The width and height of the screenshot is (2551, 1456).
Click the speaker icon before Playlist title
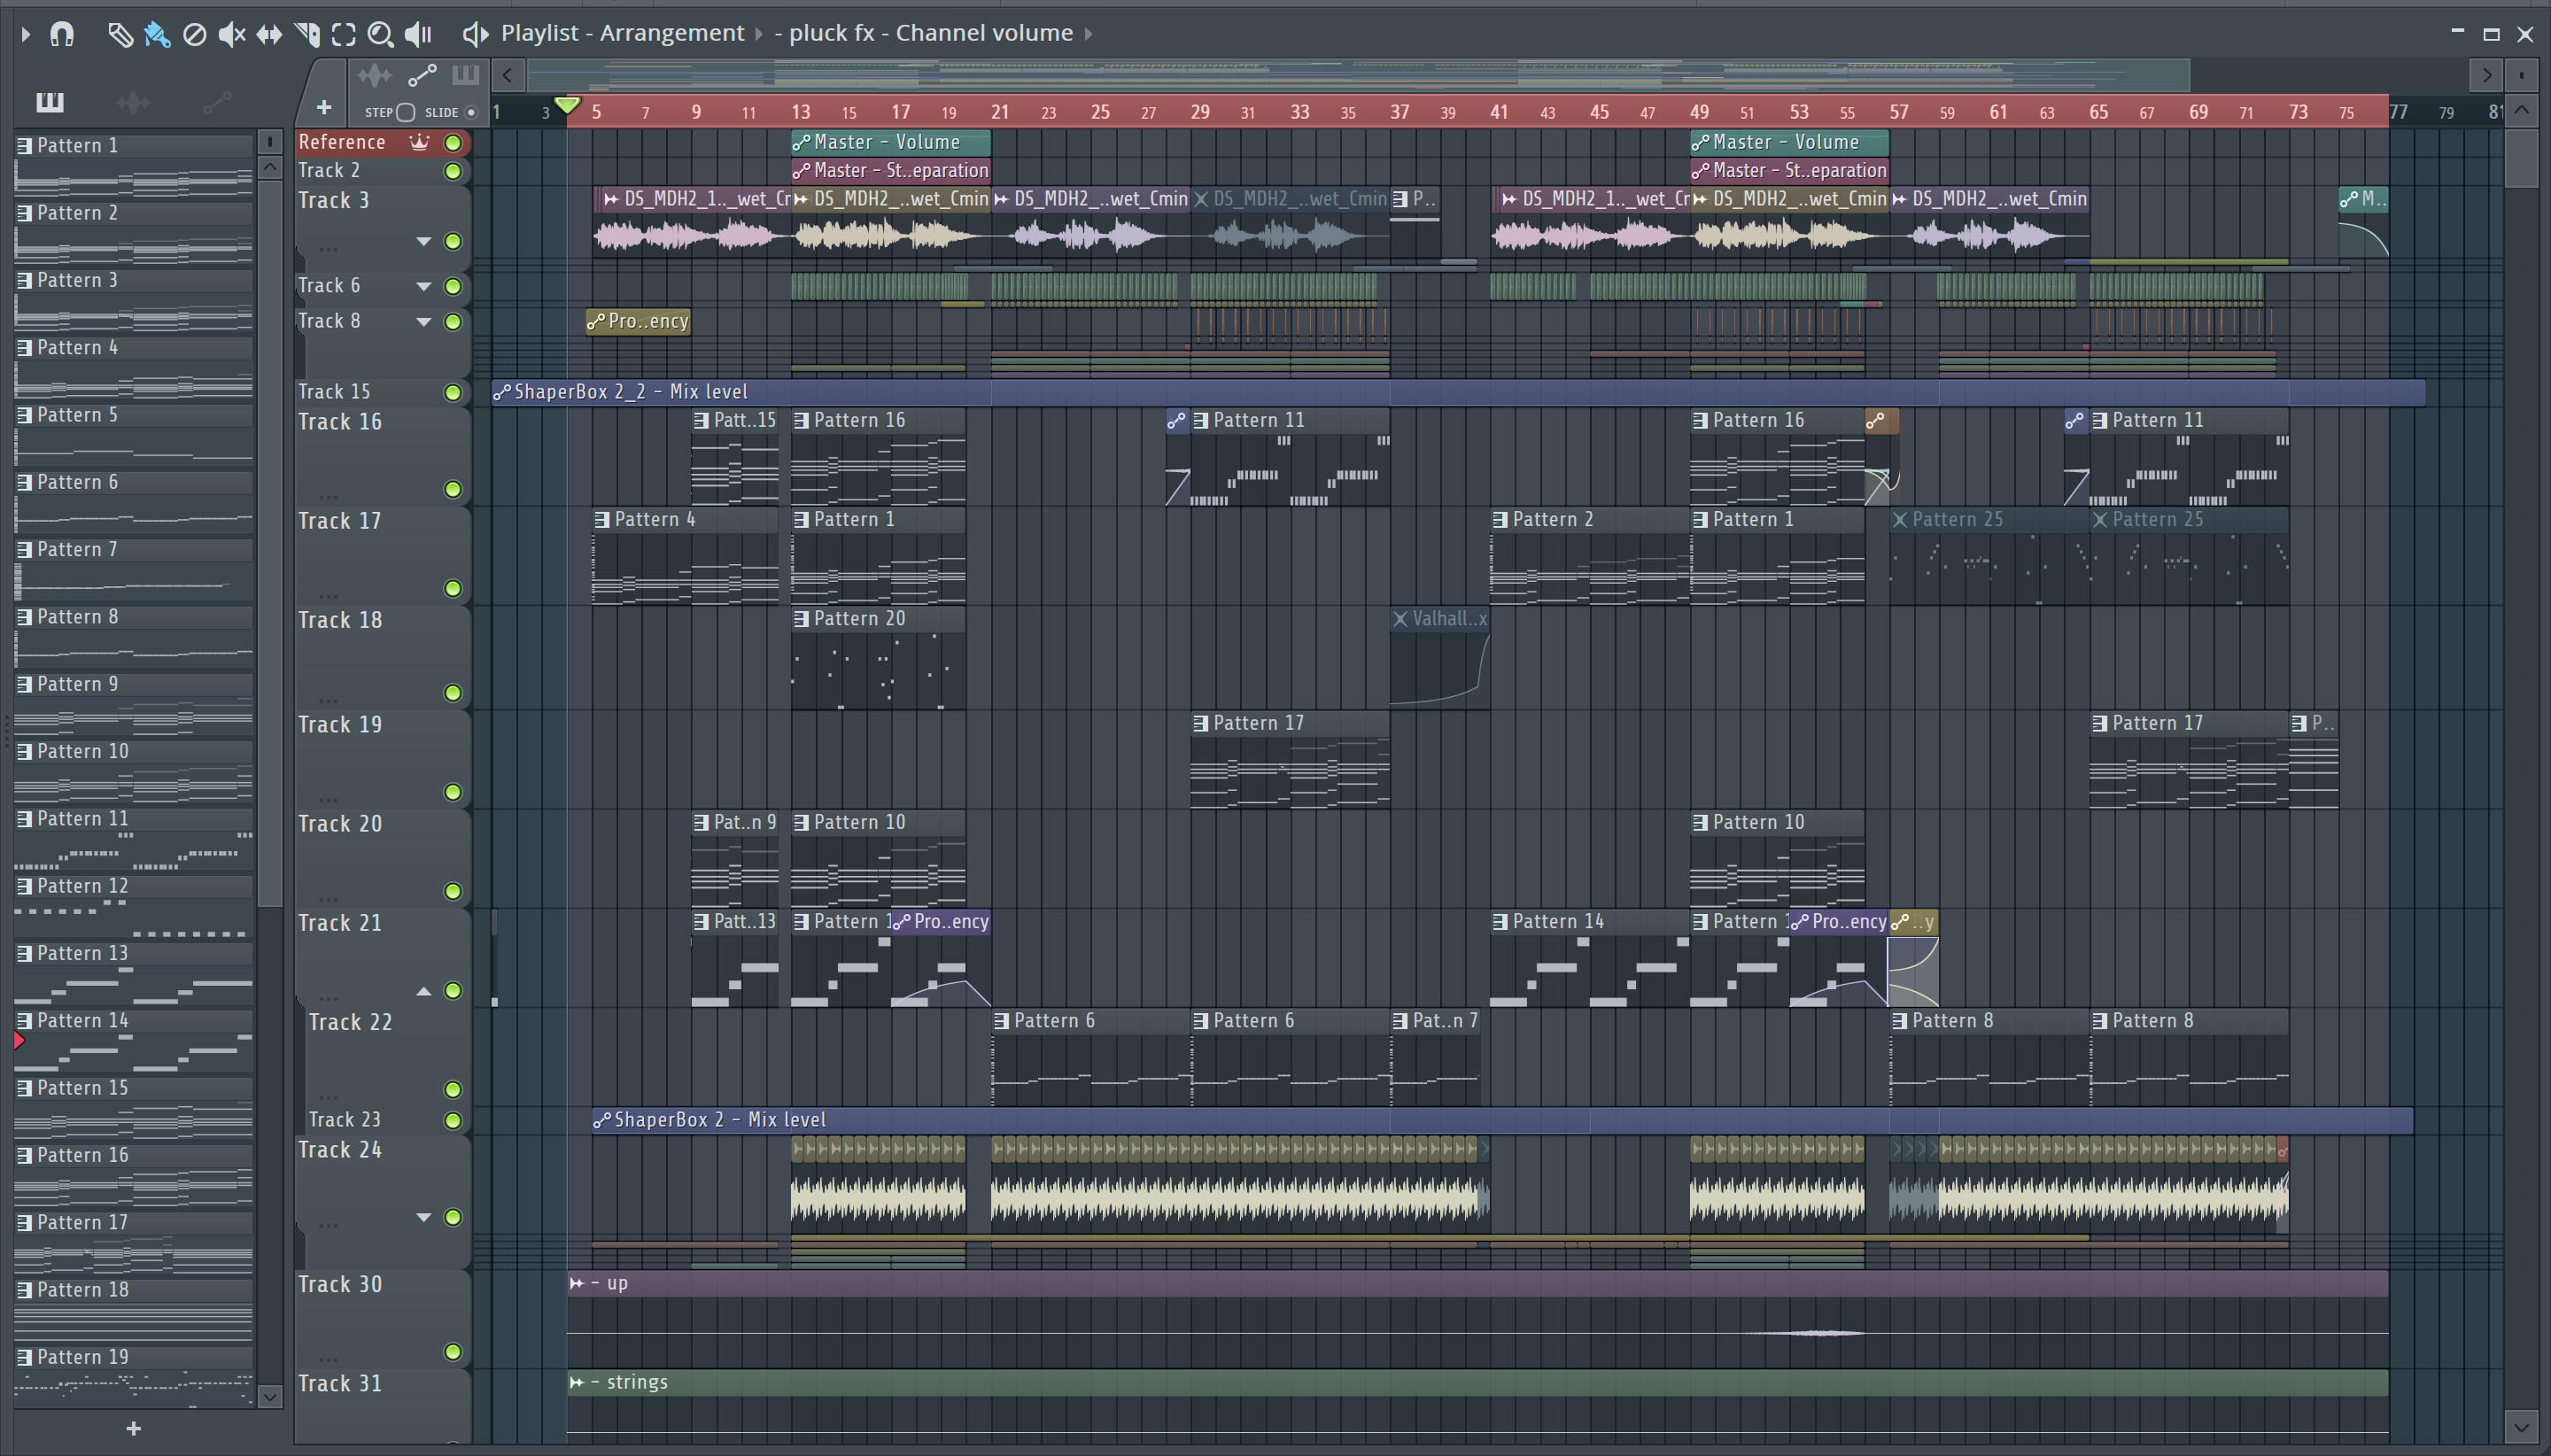(x=475, y=34)
